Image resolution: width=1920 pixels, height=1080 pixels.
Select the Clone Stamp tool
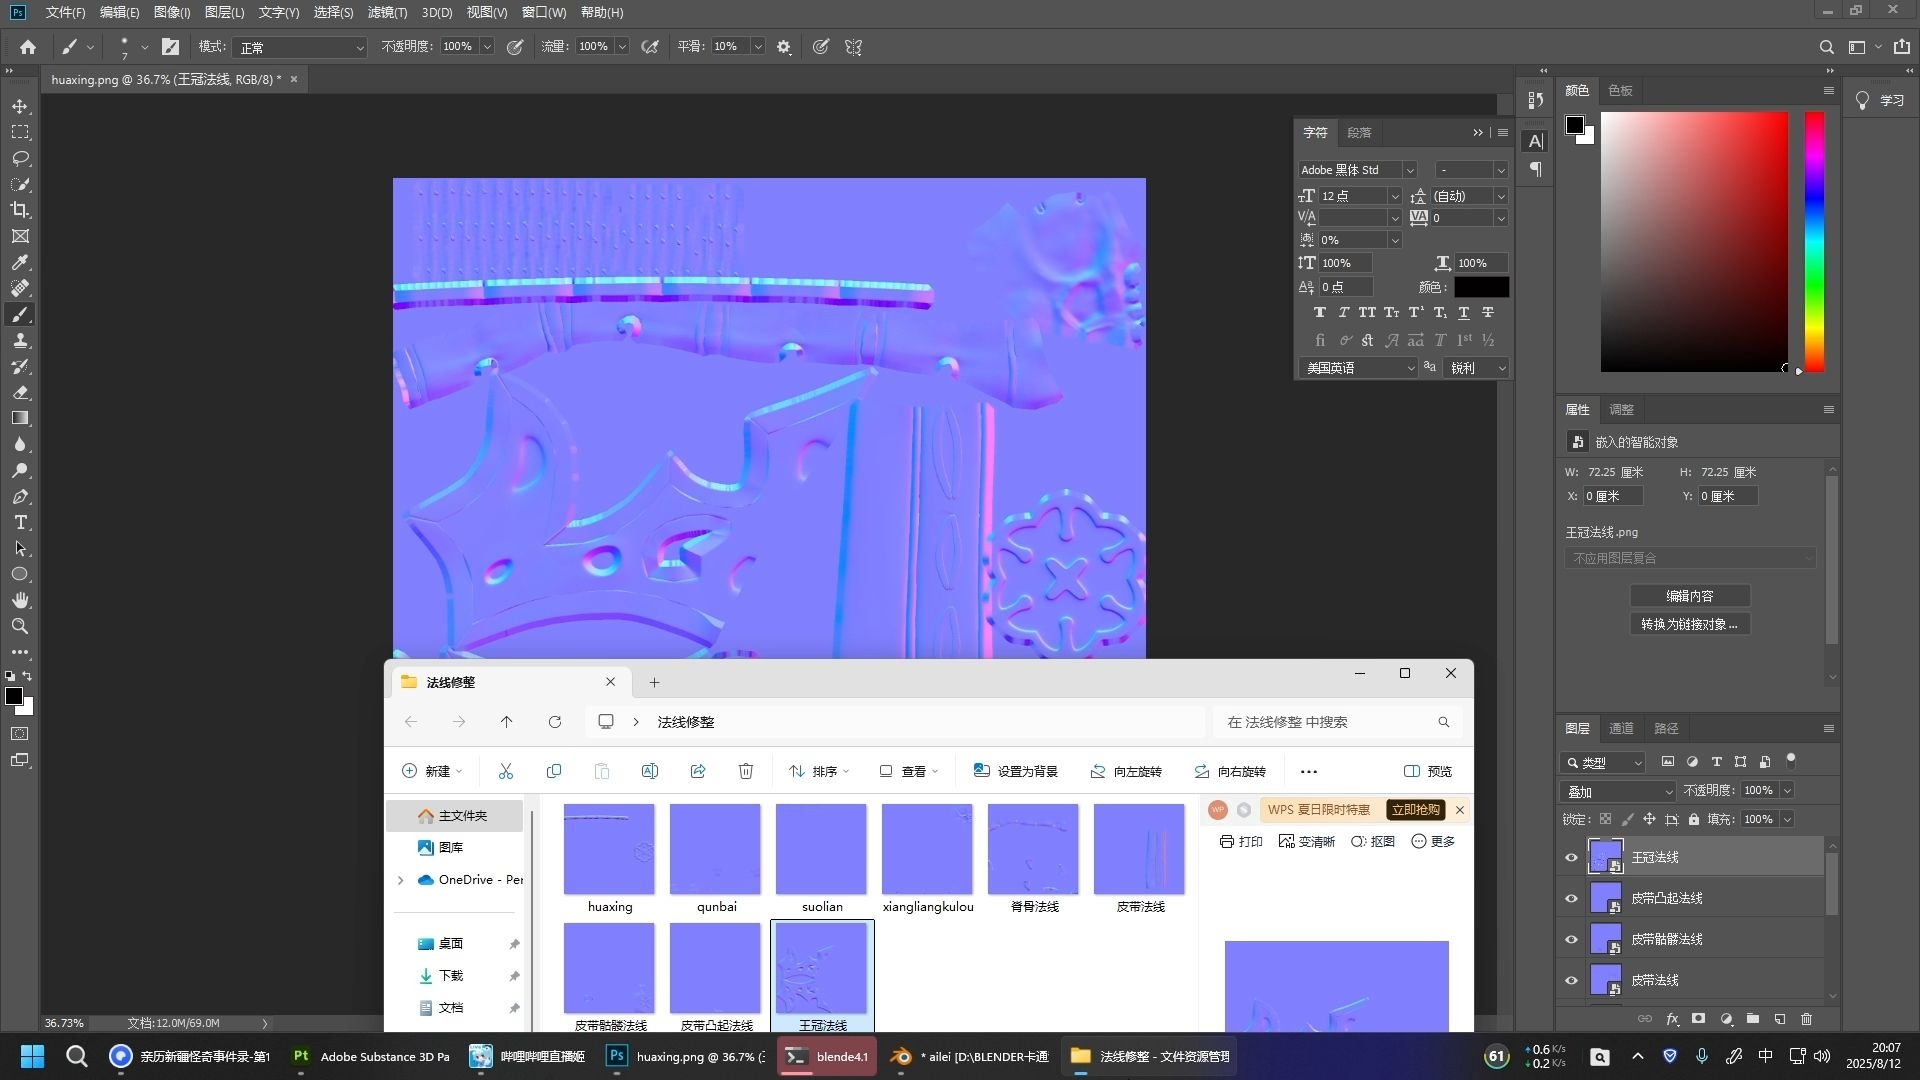[20, 340]
